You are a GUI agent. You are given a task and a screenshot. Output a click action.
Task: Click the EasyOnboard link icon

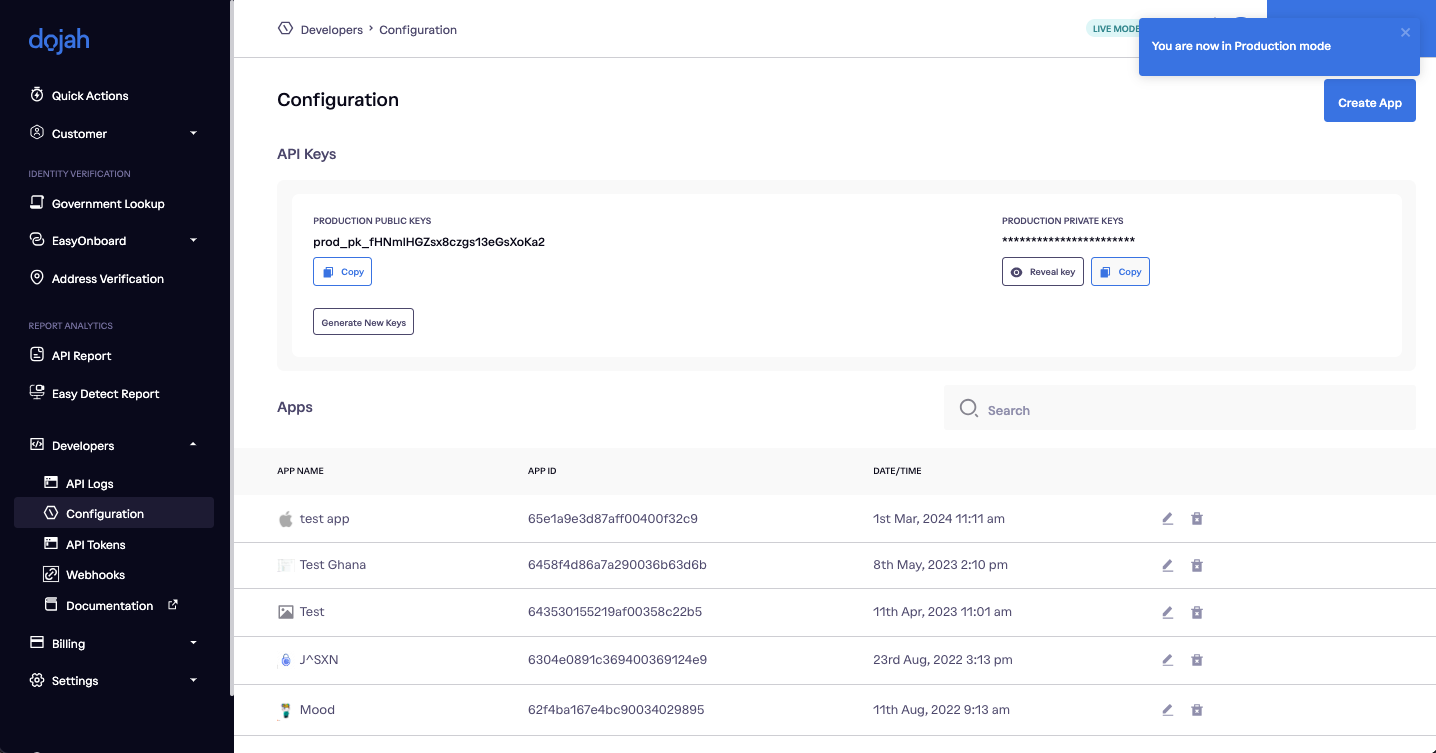click(37, 240)
